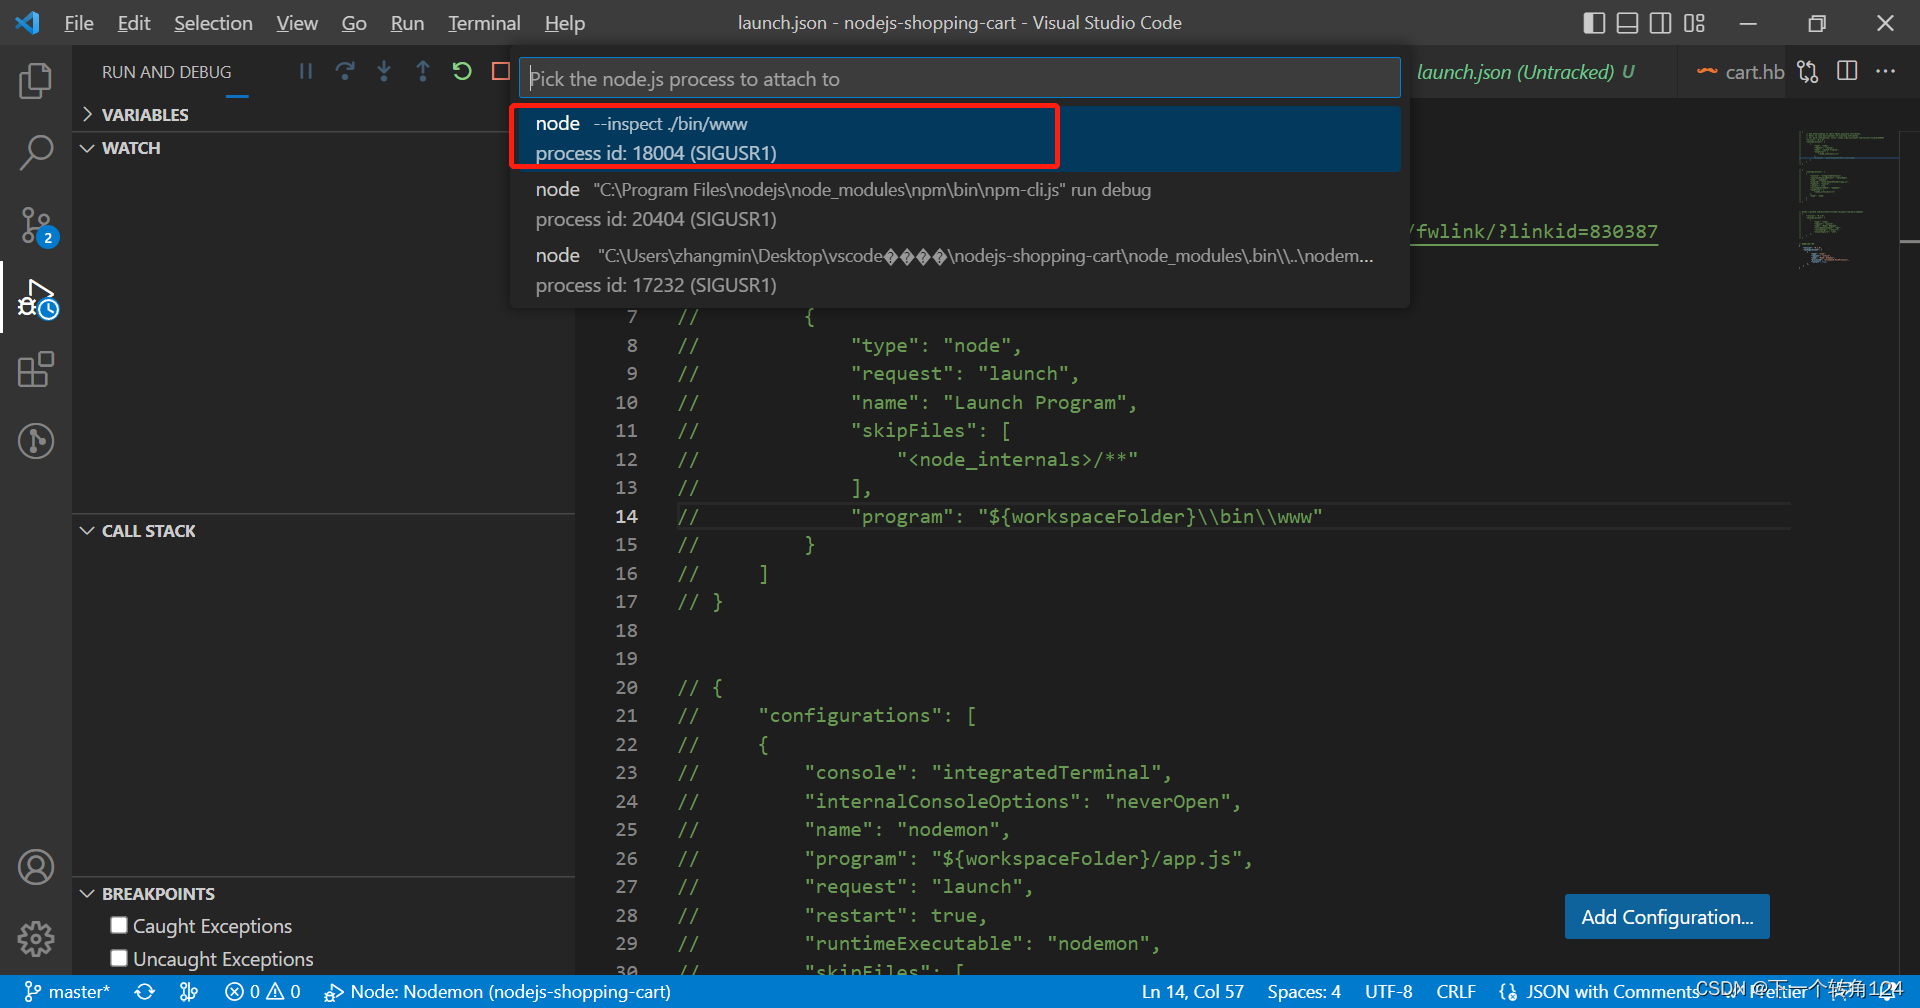The width and height of the screenshot is (1920, 1008).
Task: Click the VS Code logo icon
Action: (x=27, y=22)
